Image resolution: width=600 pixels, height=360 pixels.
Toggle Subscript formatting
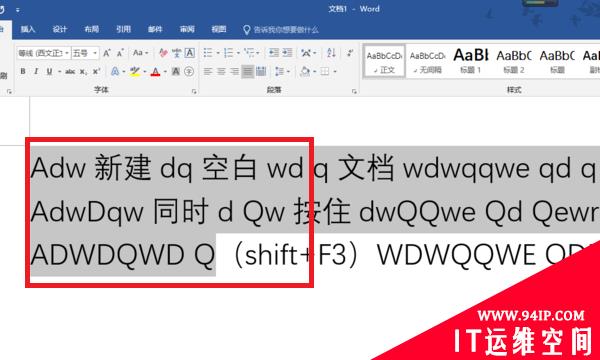pyautogui.click(x=83, y=71)
